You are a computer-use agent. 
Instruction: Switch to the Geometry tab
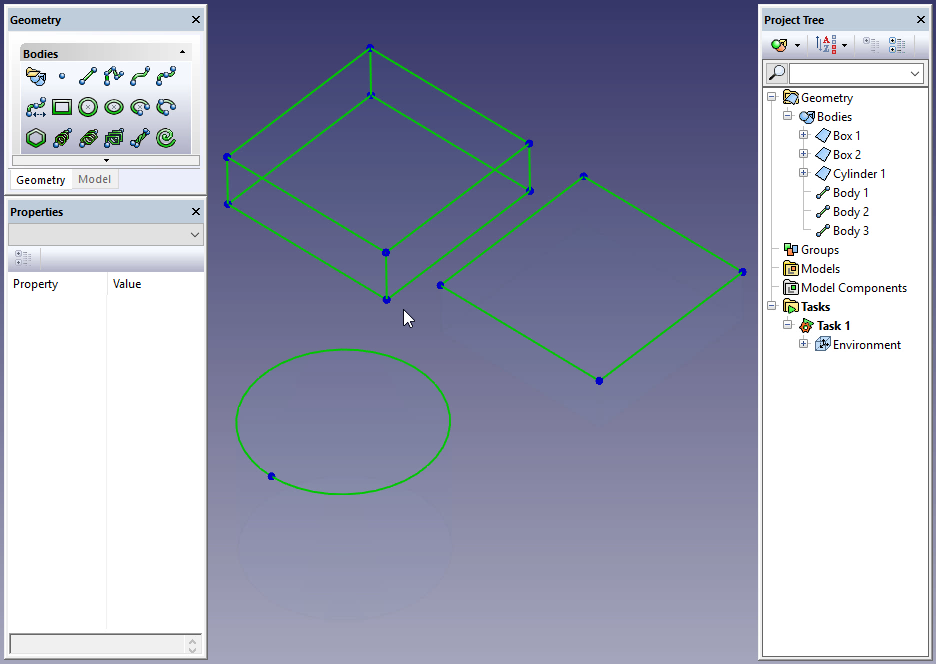pos(40,180)
